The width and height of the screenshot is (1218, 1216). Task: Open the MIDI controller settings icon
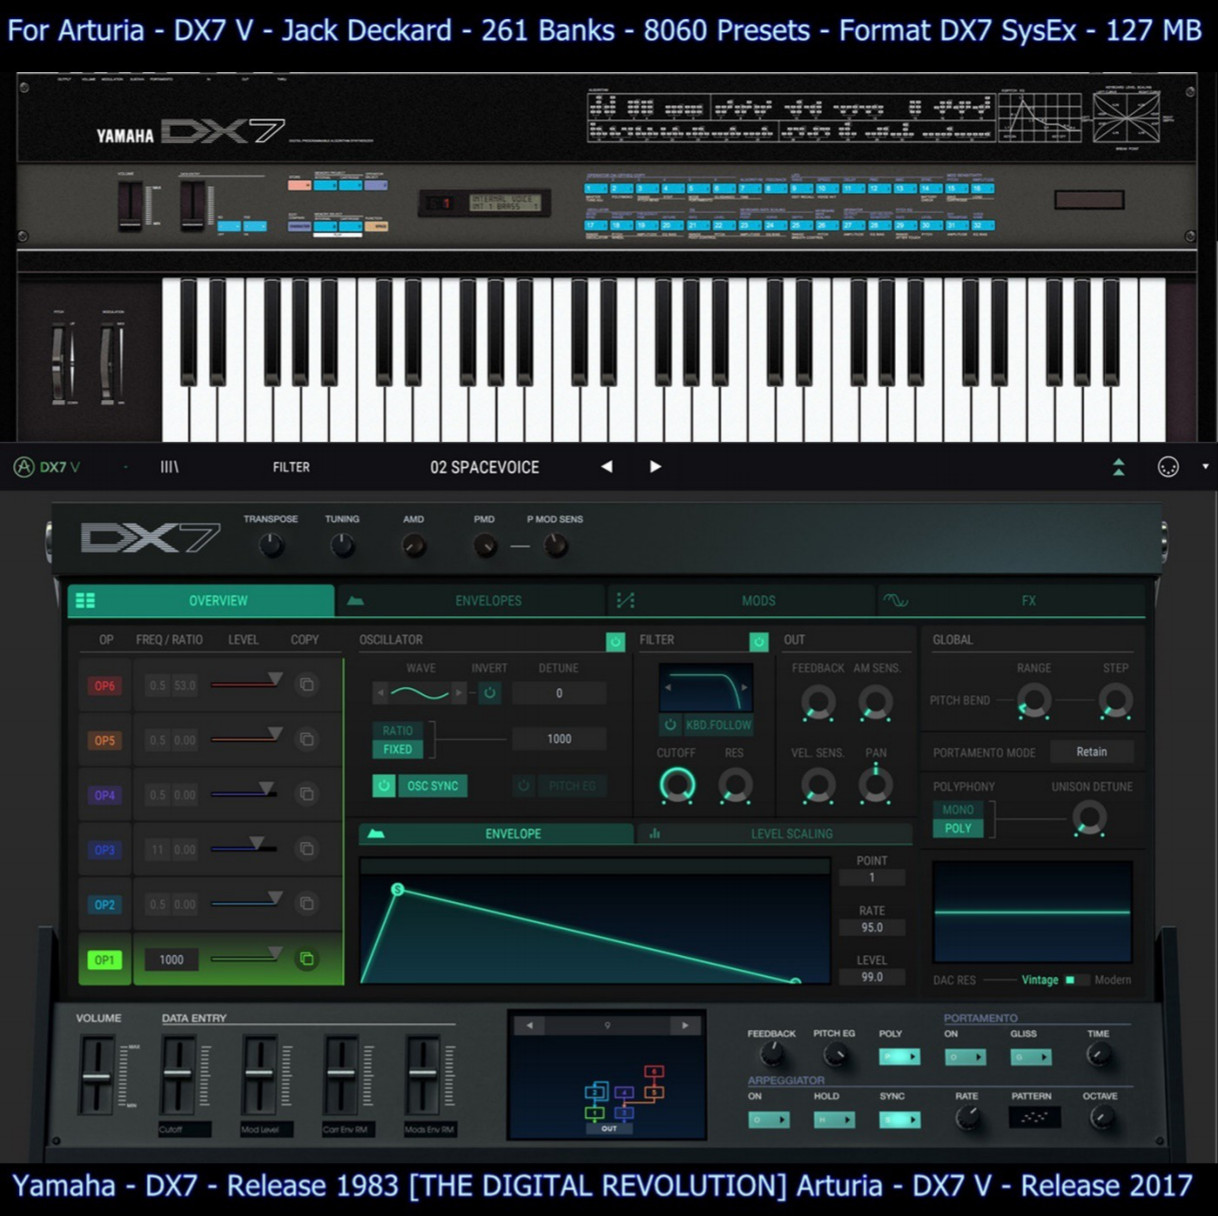[x=1168, y=467]
